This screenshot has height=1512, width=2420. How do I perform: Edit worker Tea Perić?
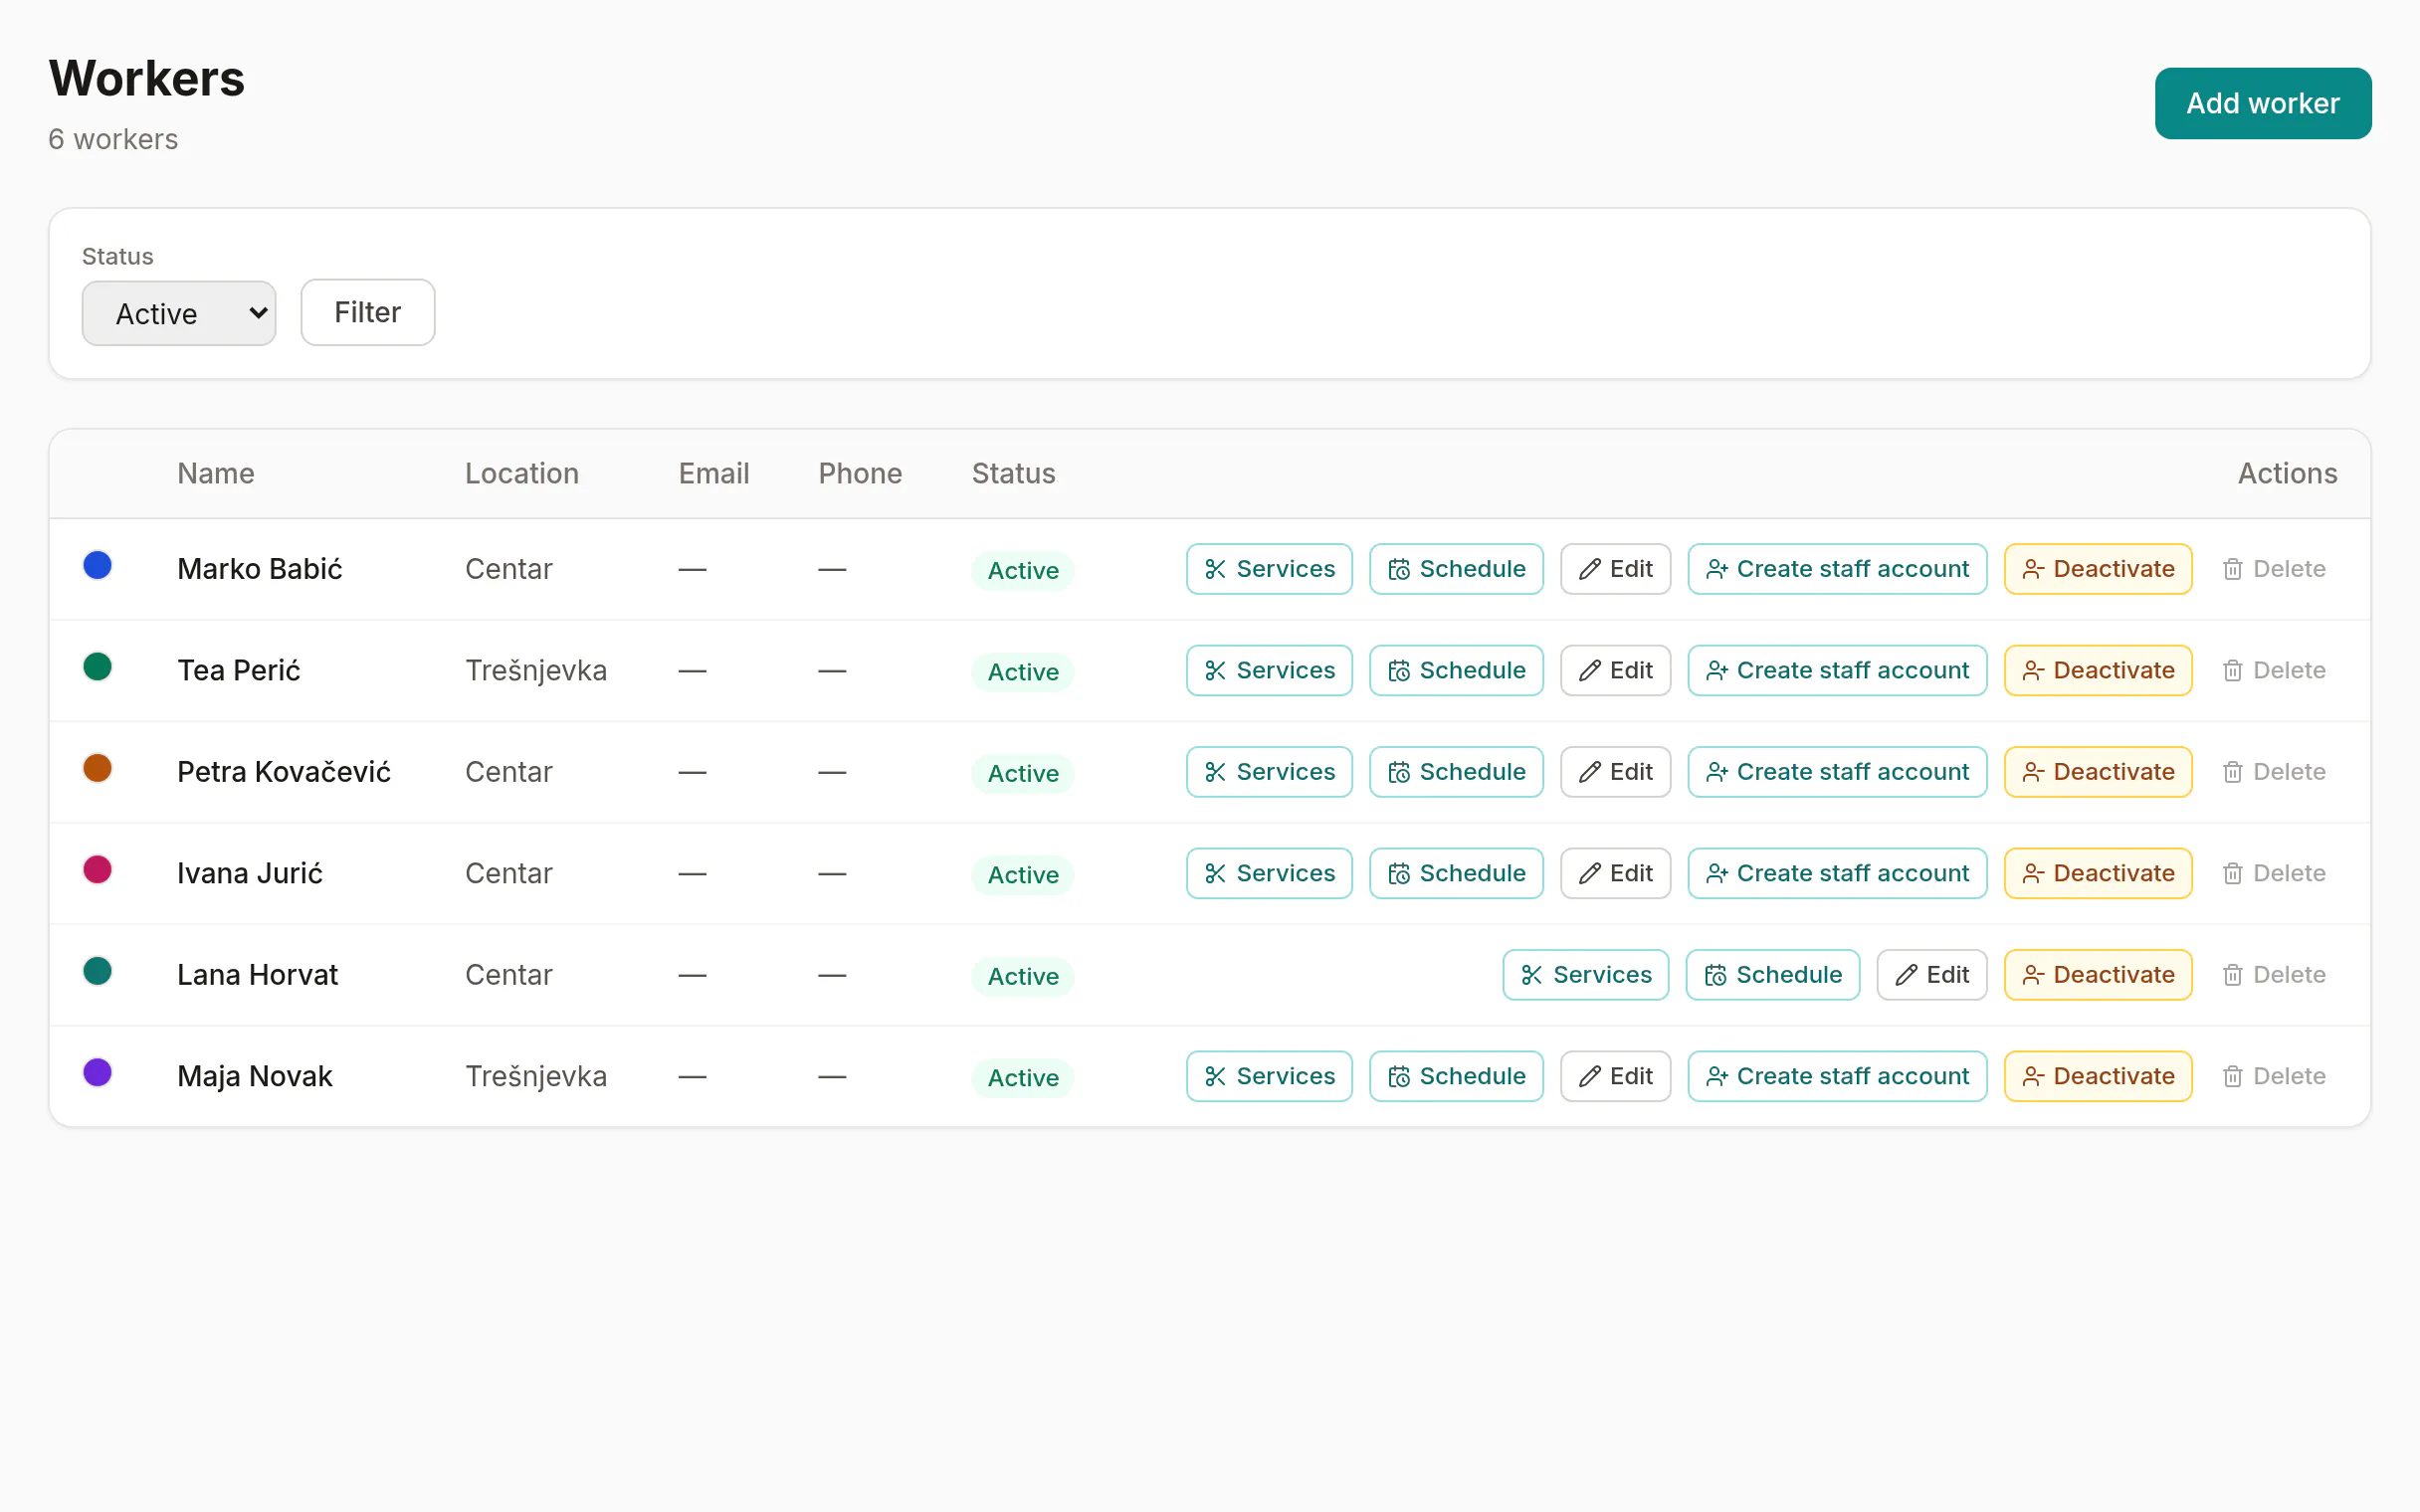[x=1615, y=670]
